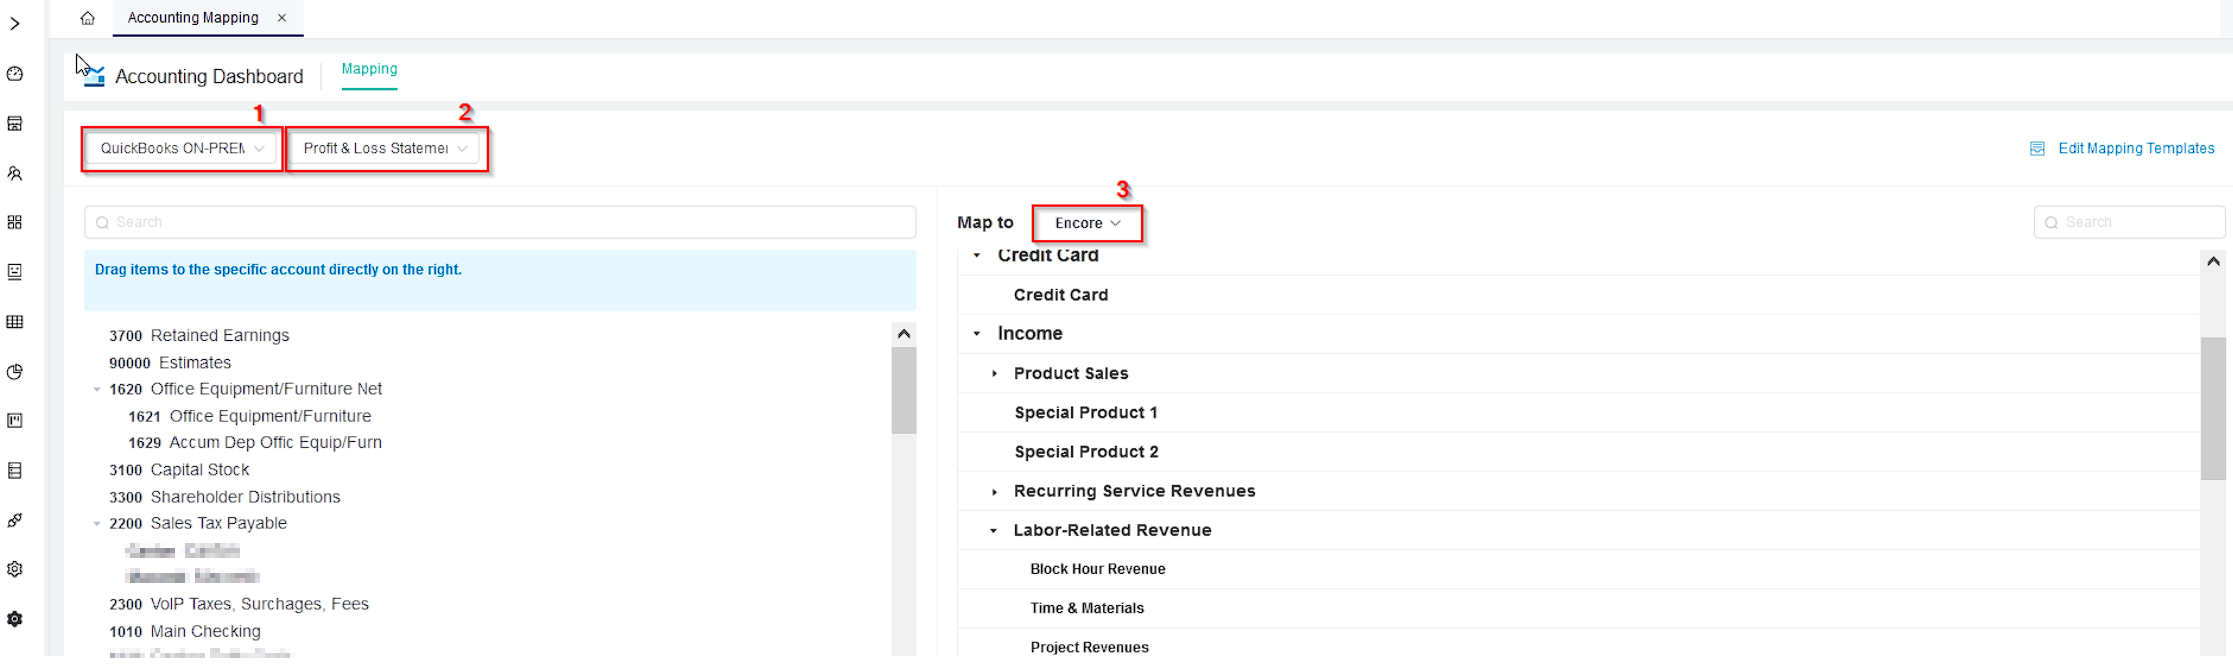This screenshot has width=2233, height=667.
Task: Click the pie chart icon in sidebar
Action: click(15, 372)
